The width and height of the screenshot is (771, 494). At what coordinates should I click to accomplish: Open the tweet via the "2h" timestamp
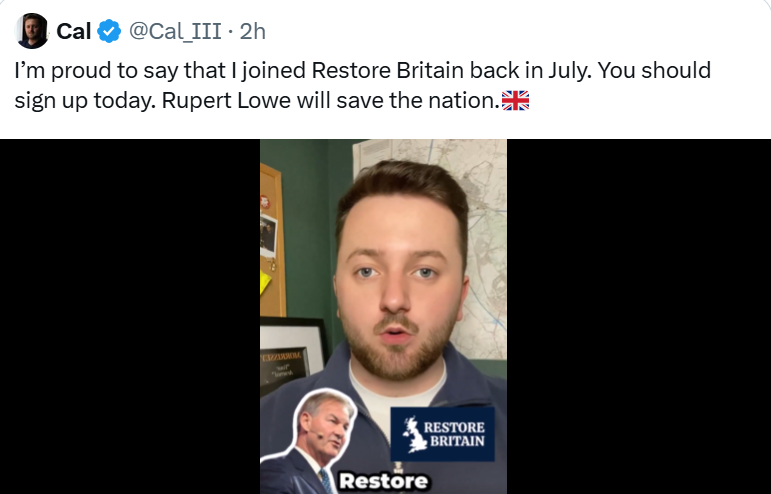pyautogui.click(x=253, y=31)
